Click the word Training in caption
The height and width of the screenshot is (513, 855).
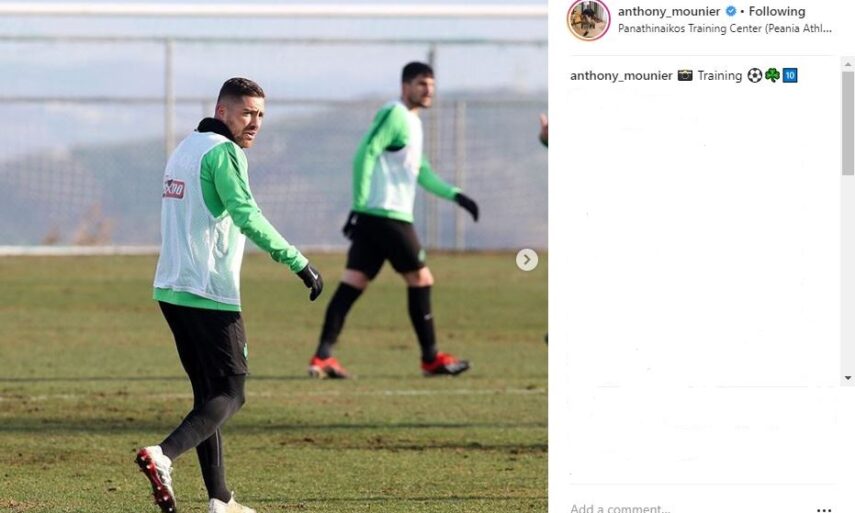point(720,76)
